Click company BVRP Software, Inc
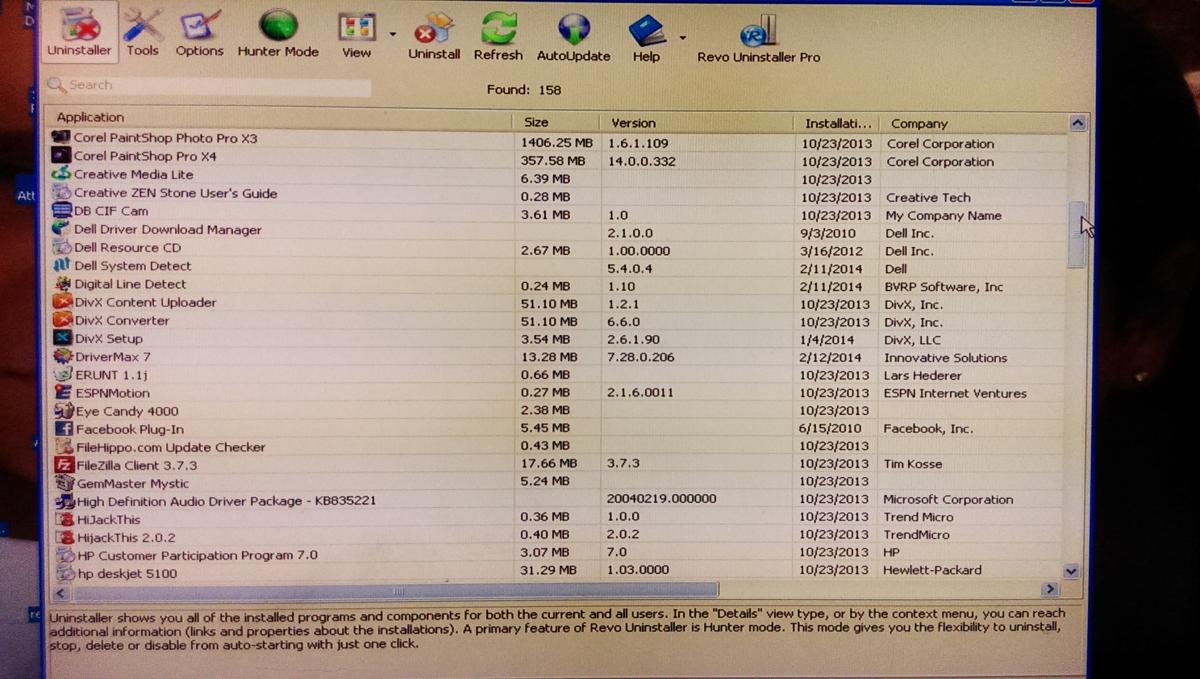 tap(944, 286)
